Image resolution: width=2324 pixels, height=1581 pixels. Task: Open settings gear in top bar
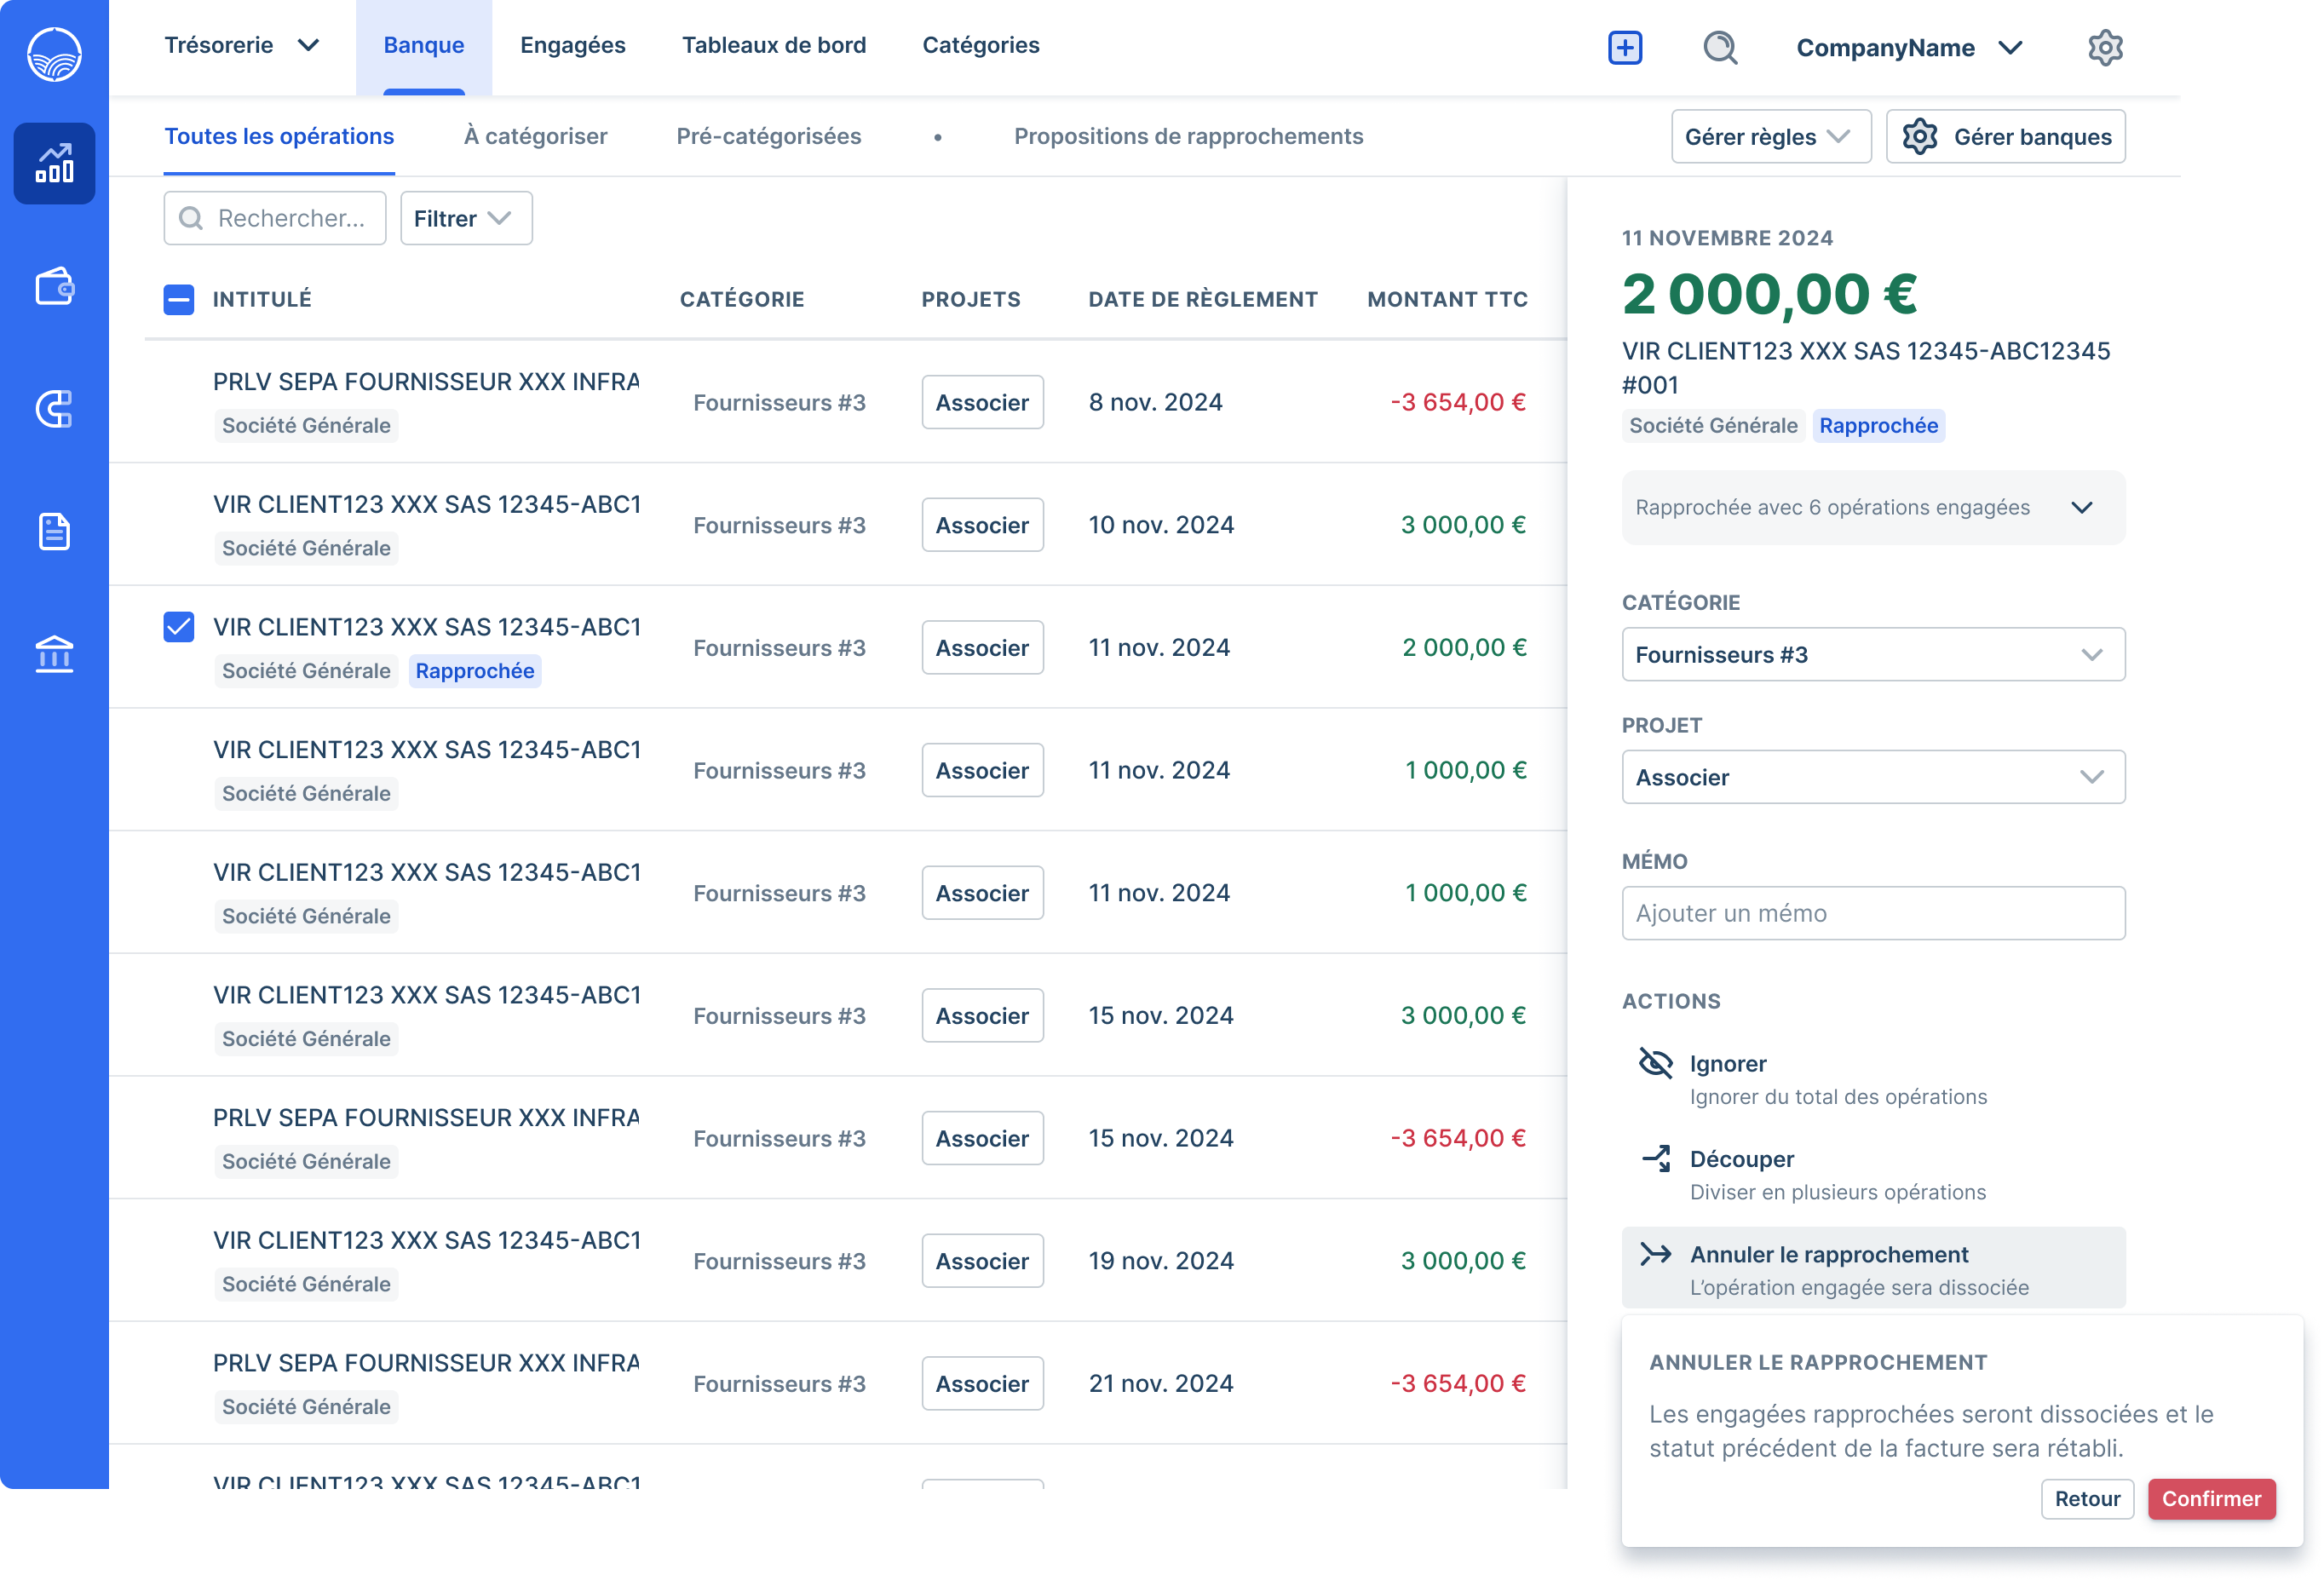tap(2104, 47)
